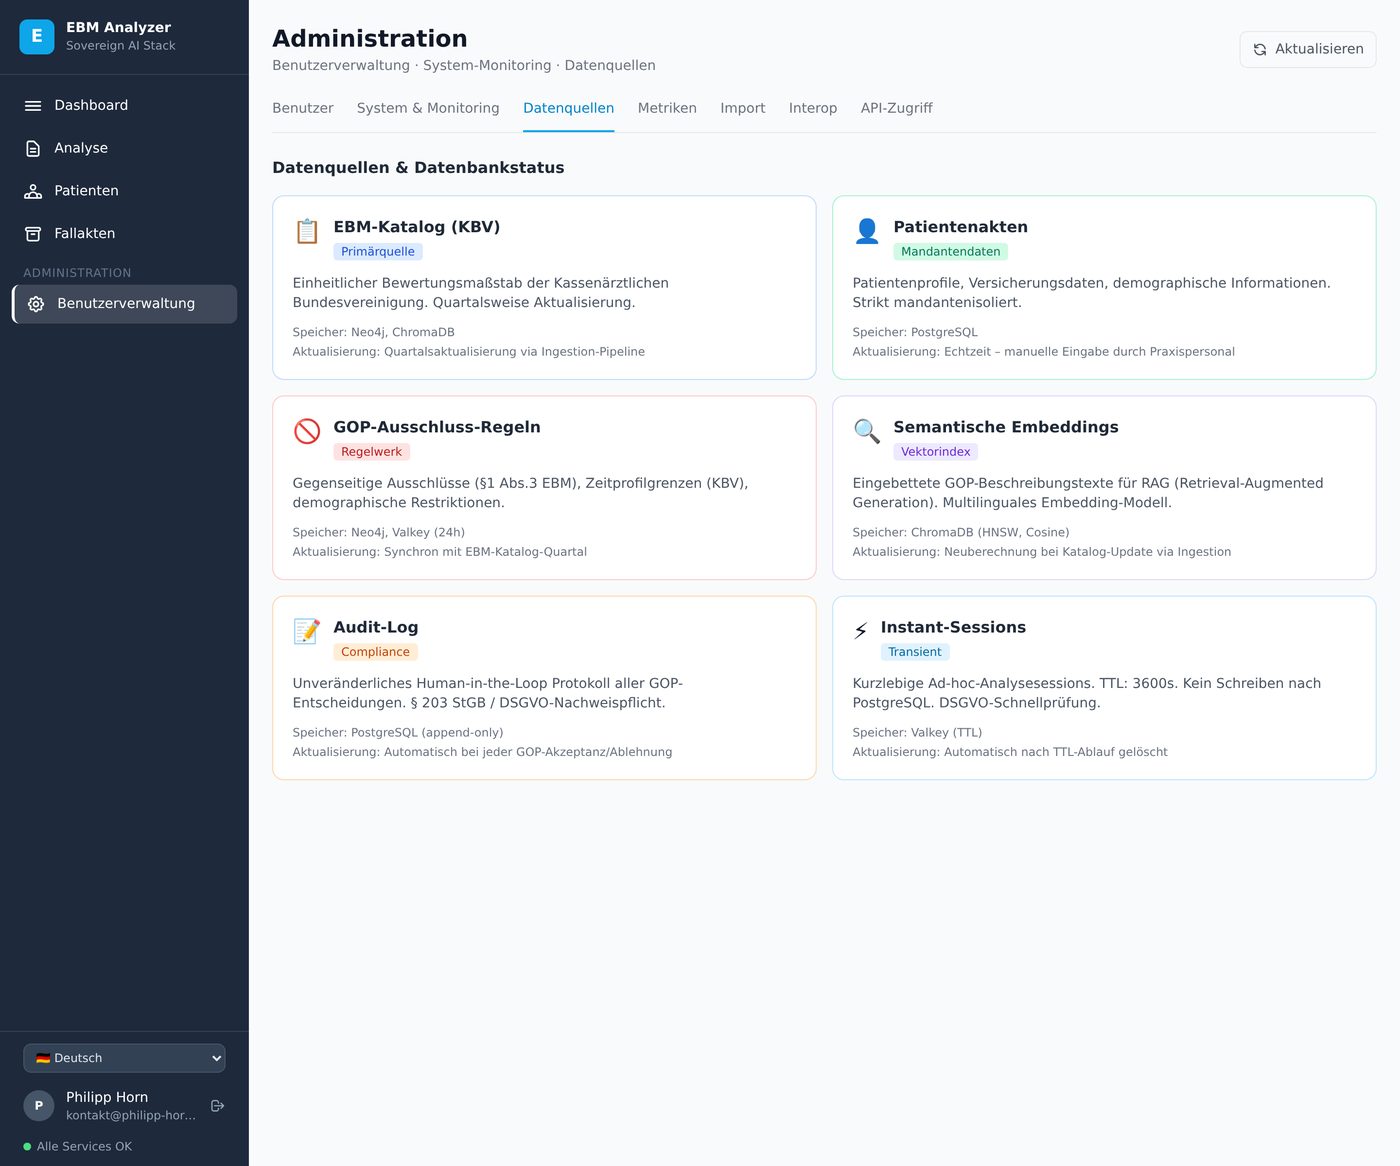Click the Fallakten archive icon

click(33, 234)
